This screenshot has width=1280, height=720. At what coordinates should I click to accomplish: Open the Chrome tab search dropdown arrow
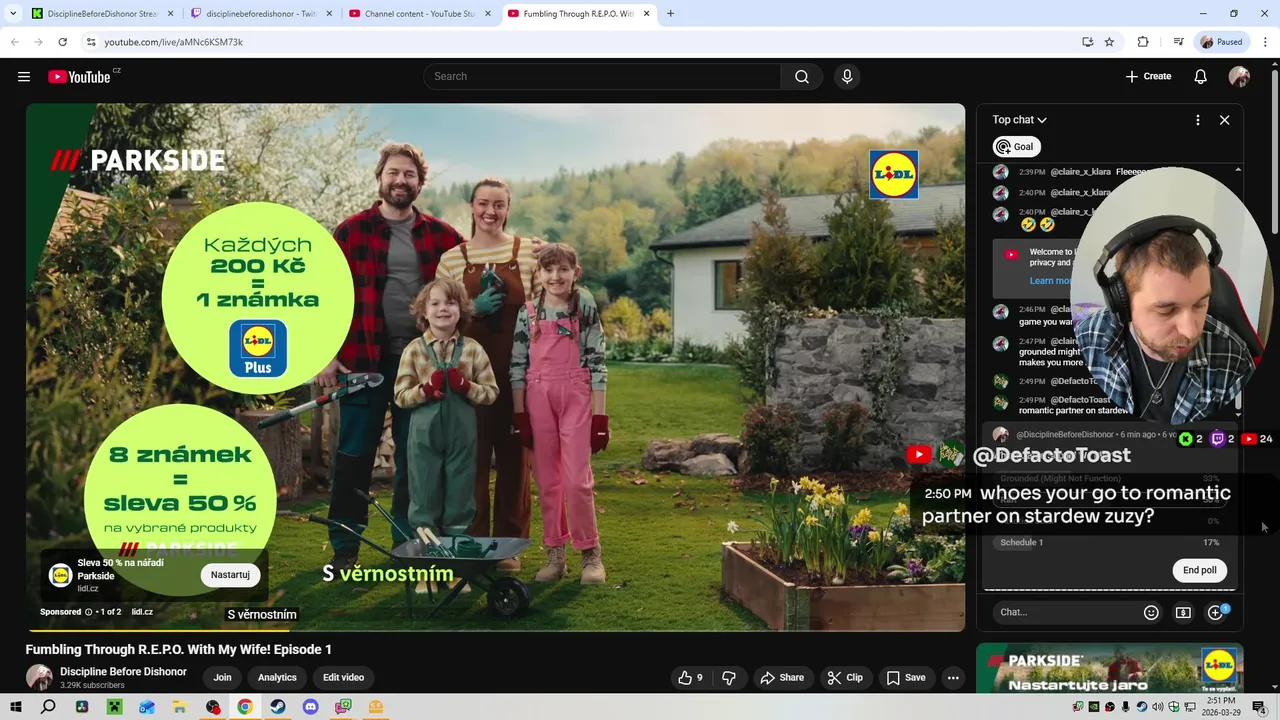click(13, 14)
